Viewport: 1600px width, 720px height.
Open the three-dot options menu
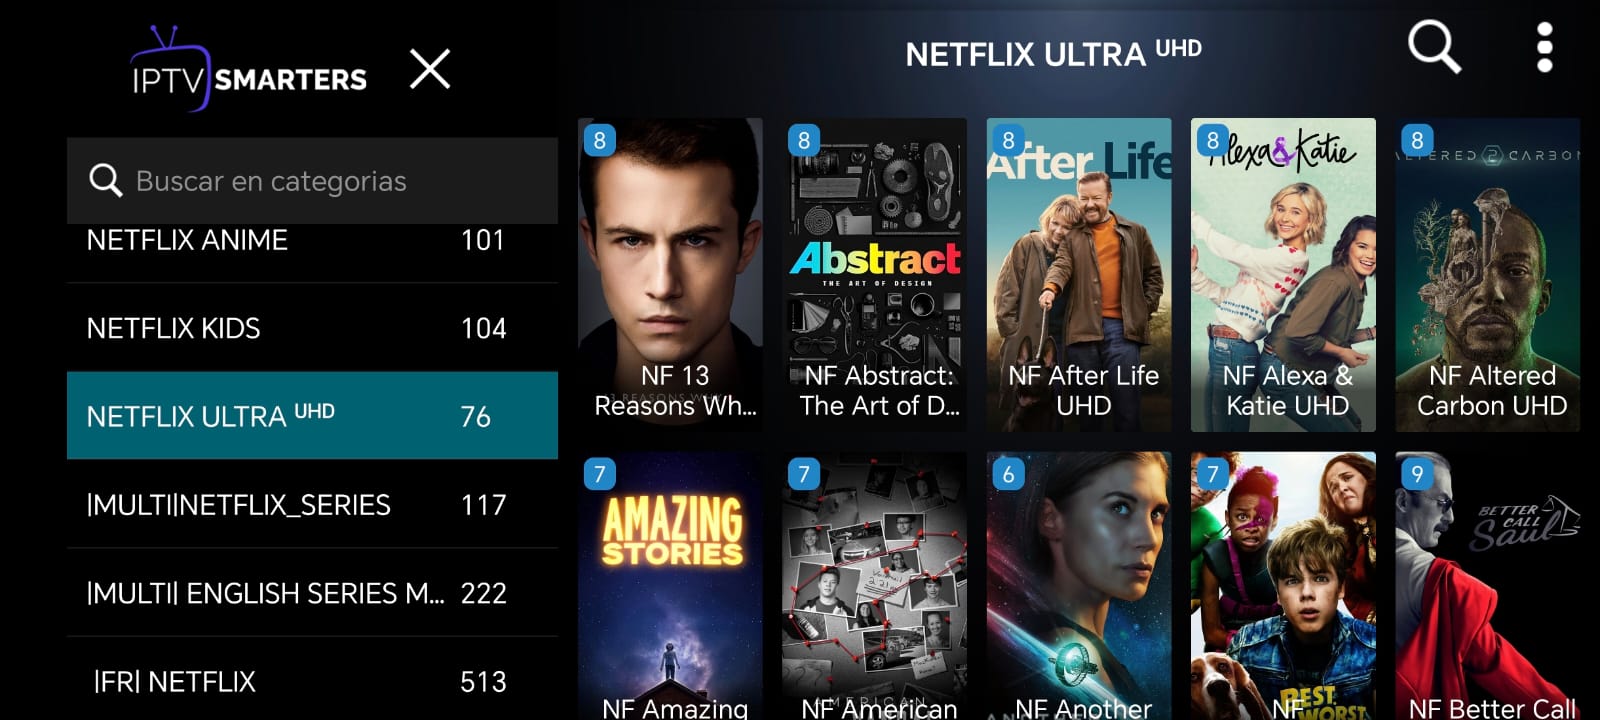coord(1544,47)
